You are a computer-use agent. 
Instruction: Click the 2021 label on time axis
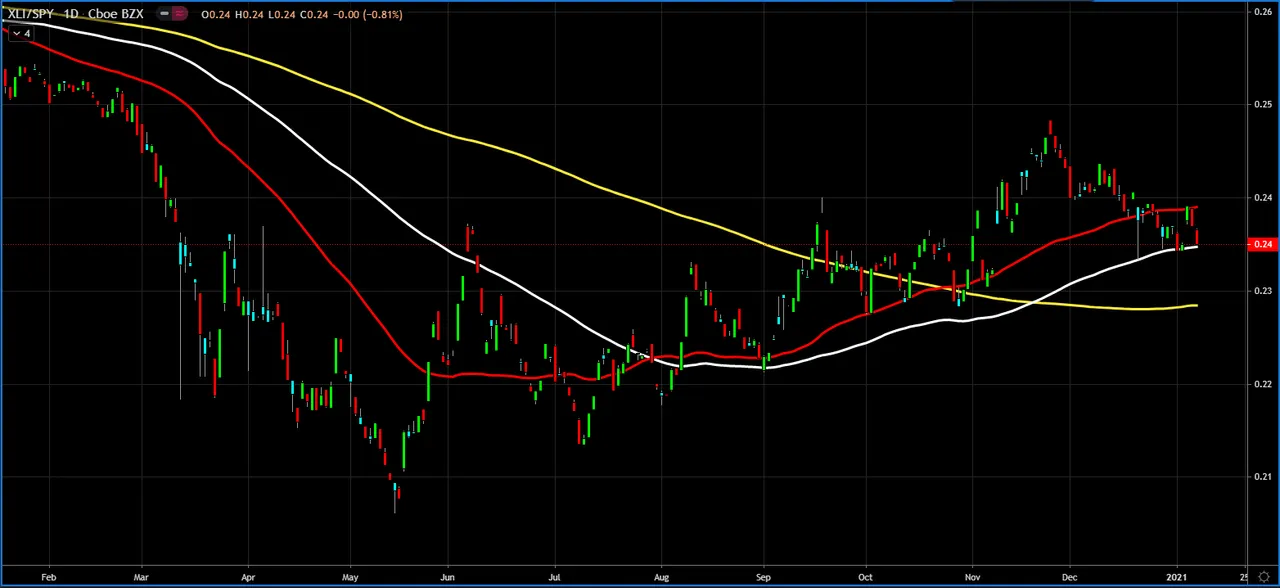point(1176,577)
